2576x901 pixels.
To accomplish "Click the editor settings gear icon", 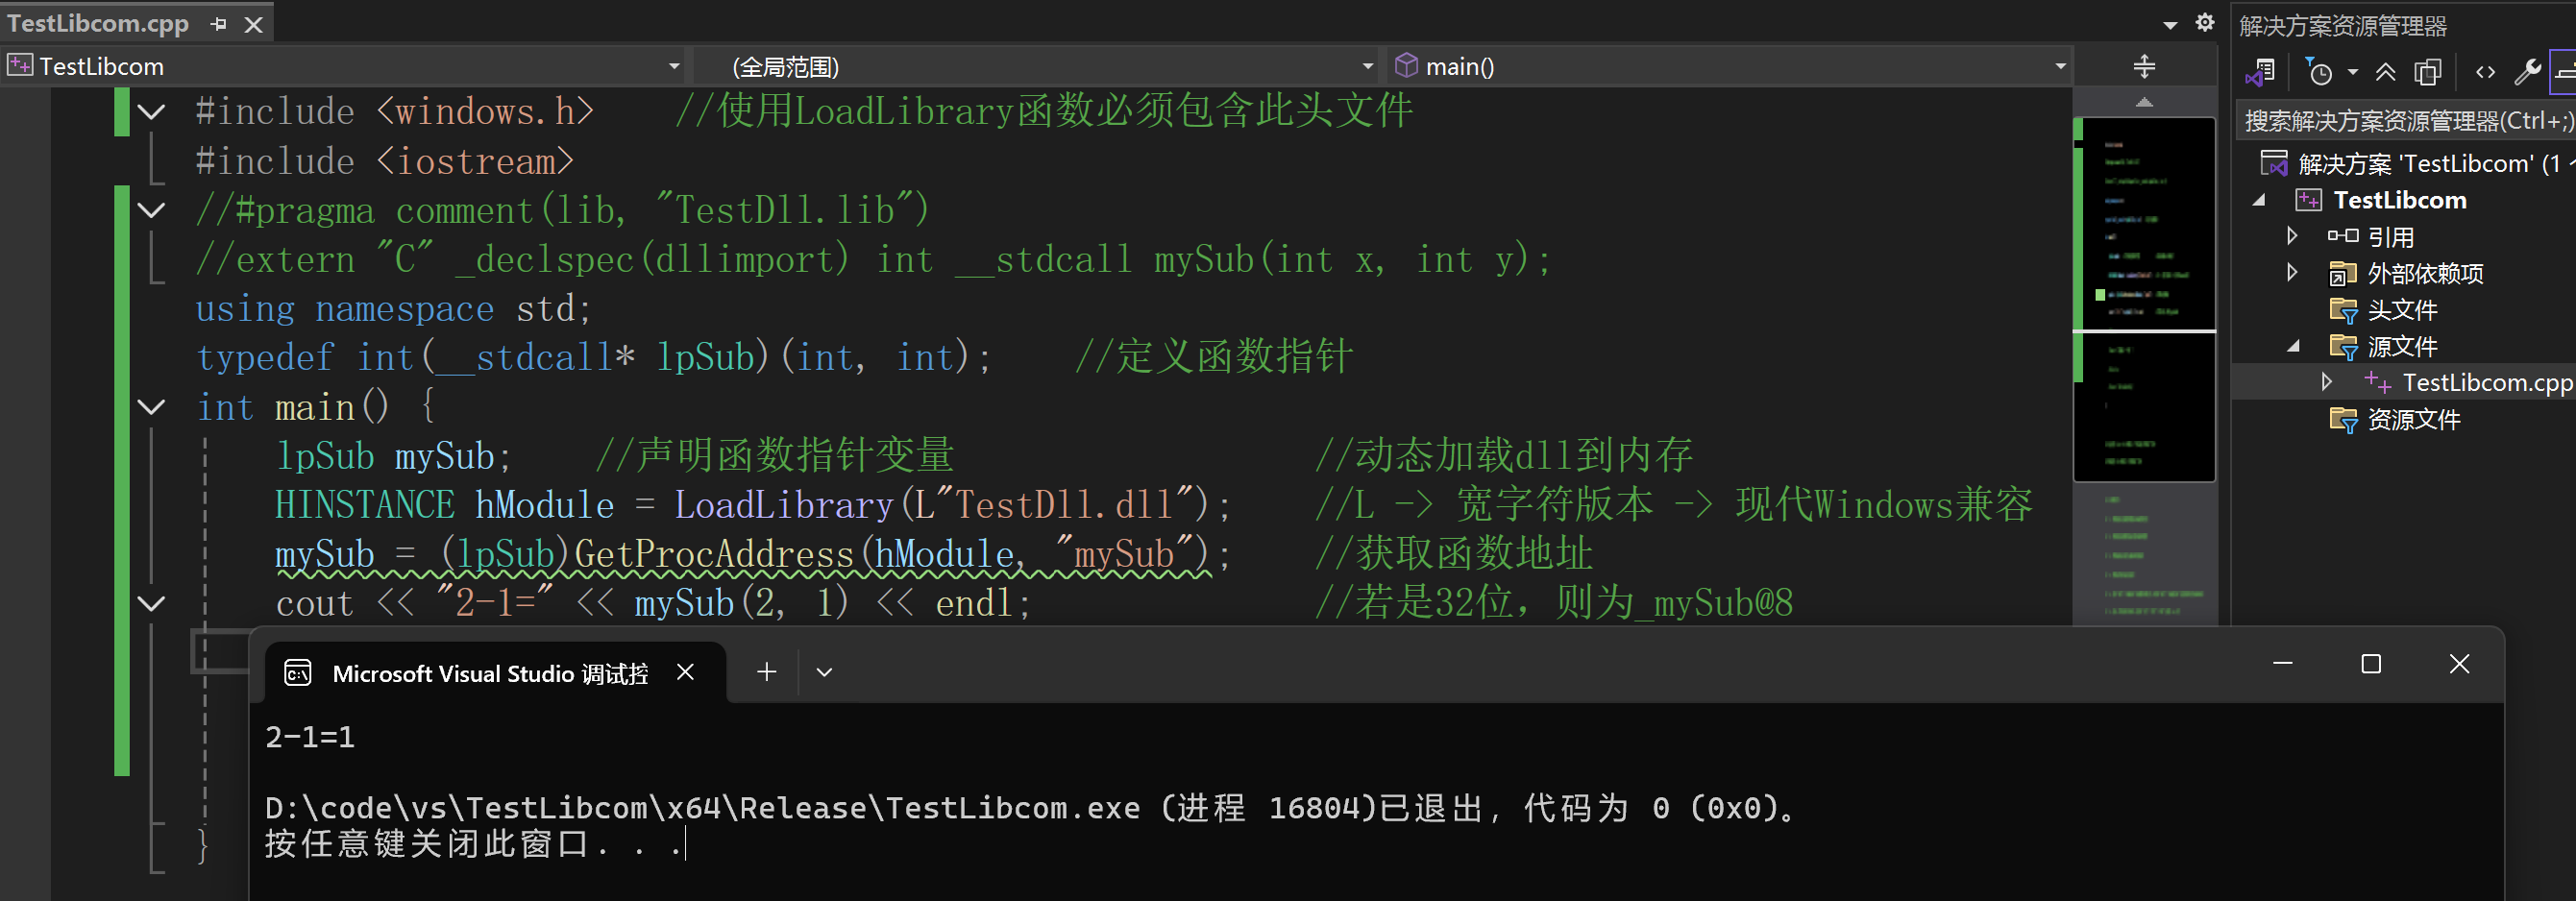I will (2204, 22).
